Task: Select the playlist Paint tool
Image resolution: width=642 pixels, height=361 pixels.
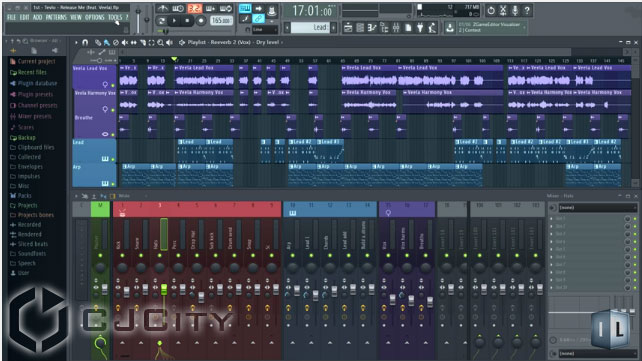Action: point(106,42)
